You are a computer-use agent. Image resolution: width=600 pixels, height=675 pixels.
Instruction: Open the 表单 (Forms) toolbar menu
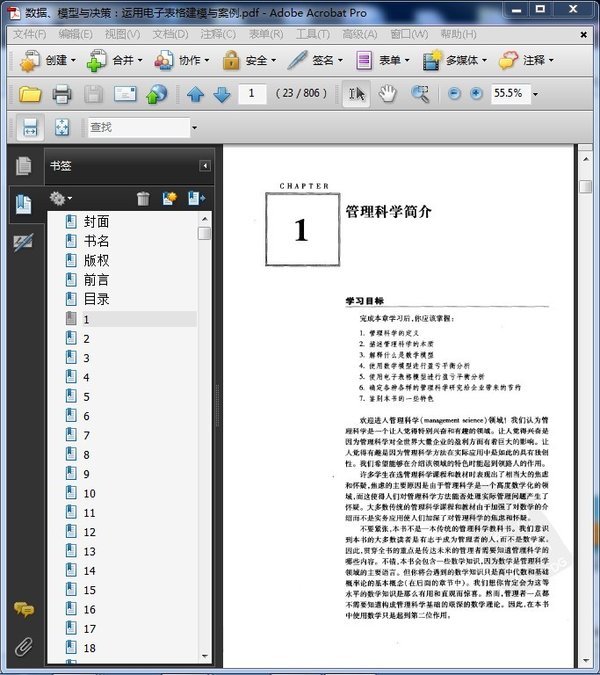383,60
